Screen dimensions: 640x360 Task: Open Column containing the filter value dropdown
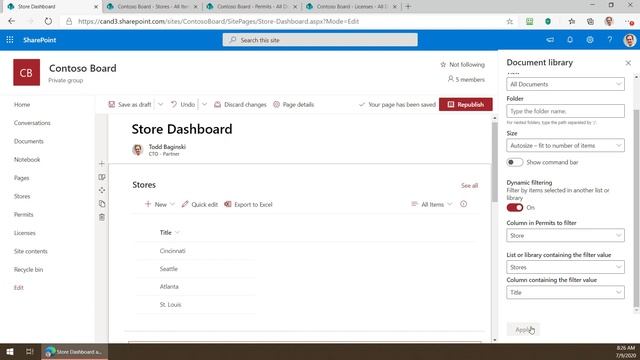pos(565,292)
